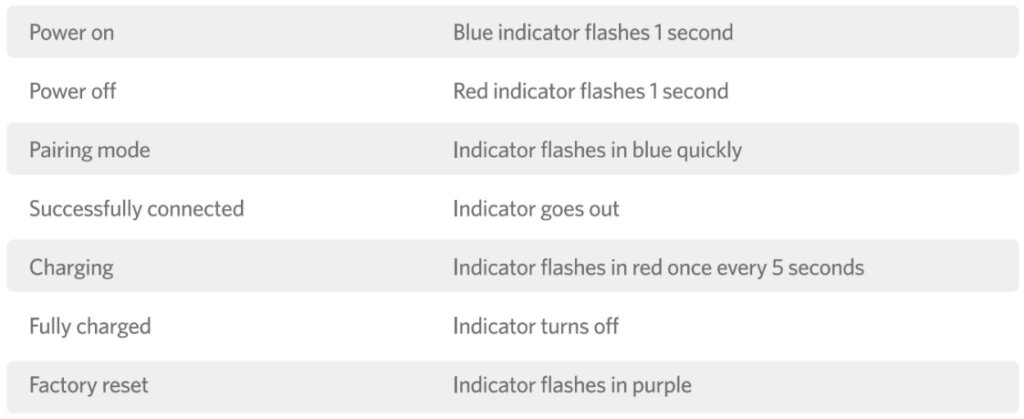
Task: Click the "Power off" status label
Action: click(72, 92)
